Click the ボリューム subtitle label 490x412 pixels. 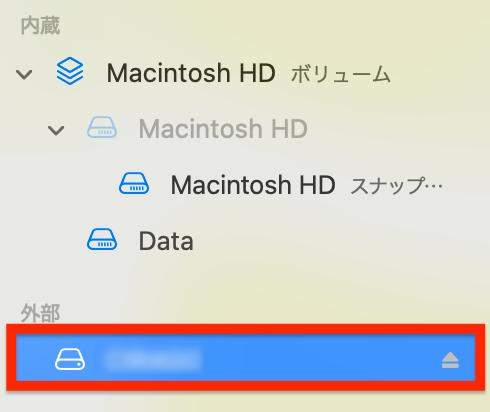(341, 74)
